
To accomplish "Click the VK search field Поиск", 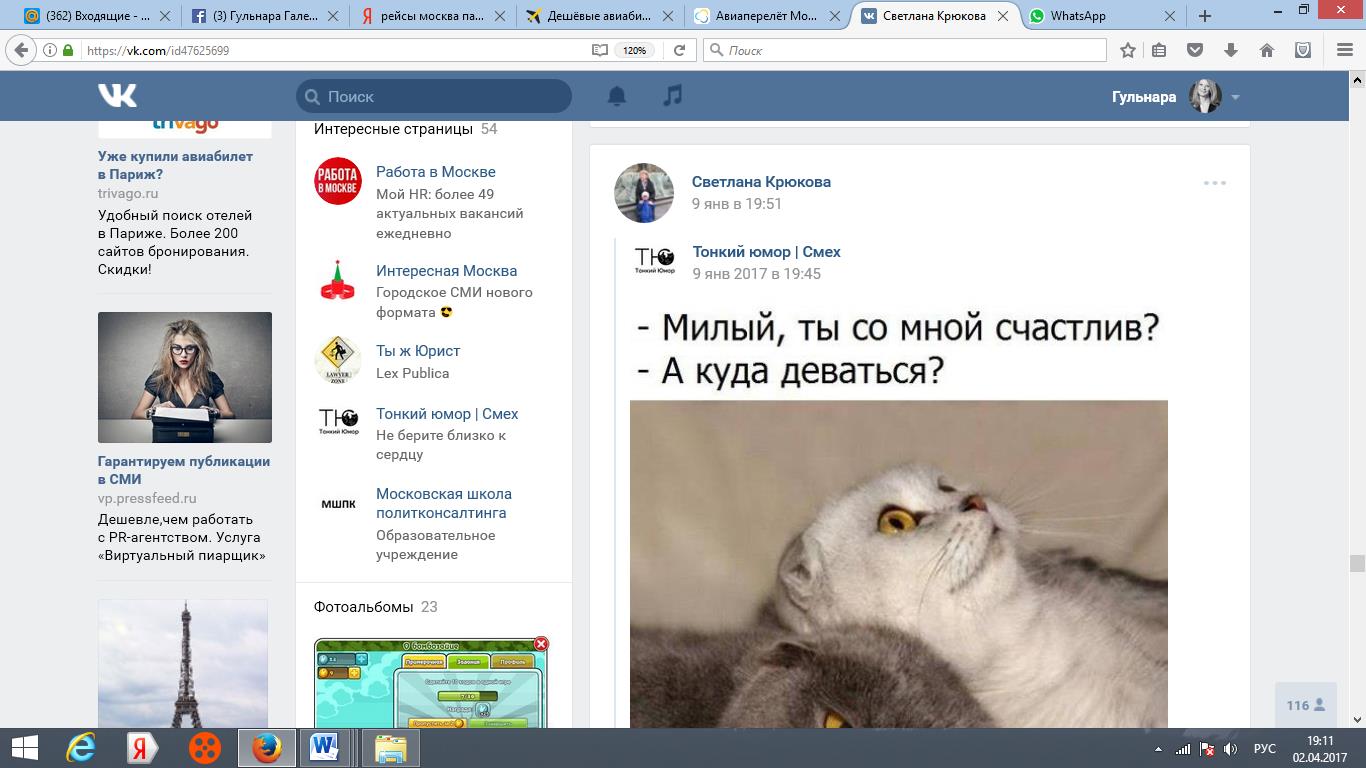I will tap(434, 96).
